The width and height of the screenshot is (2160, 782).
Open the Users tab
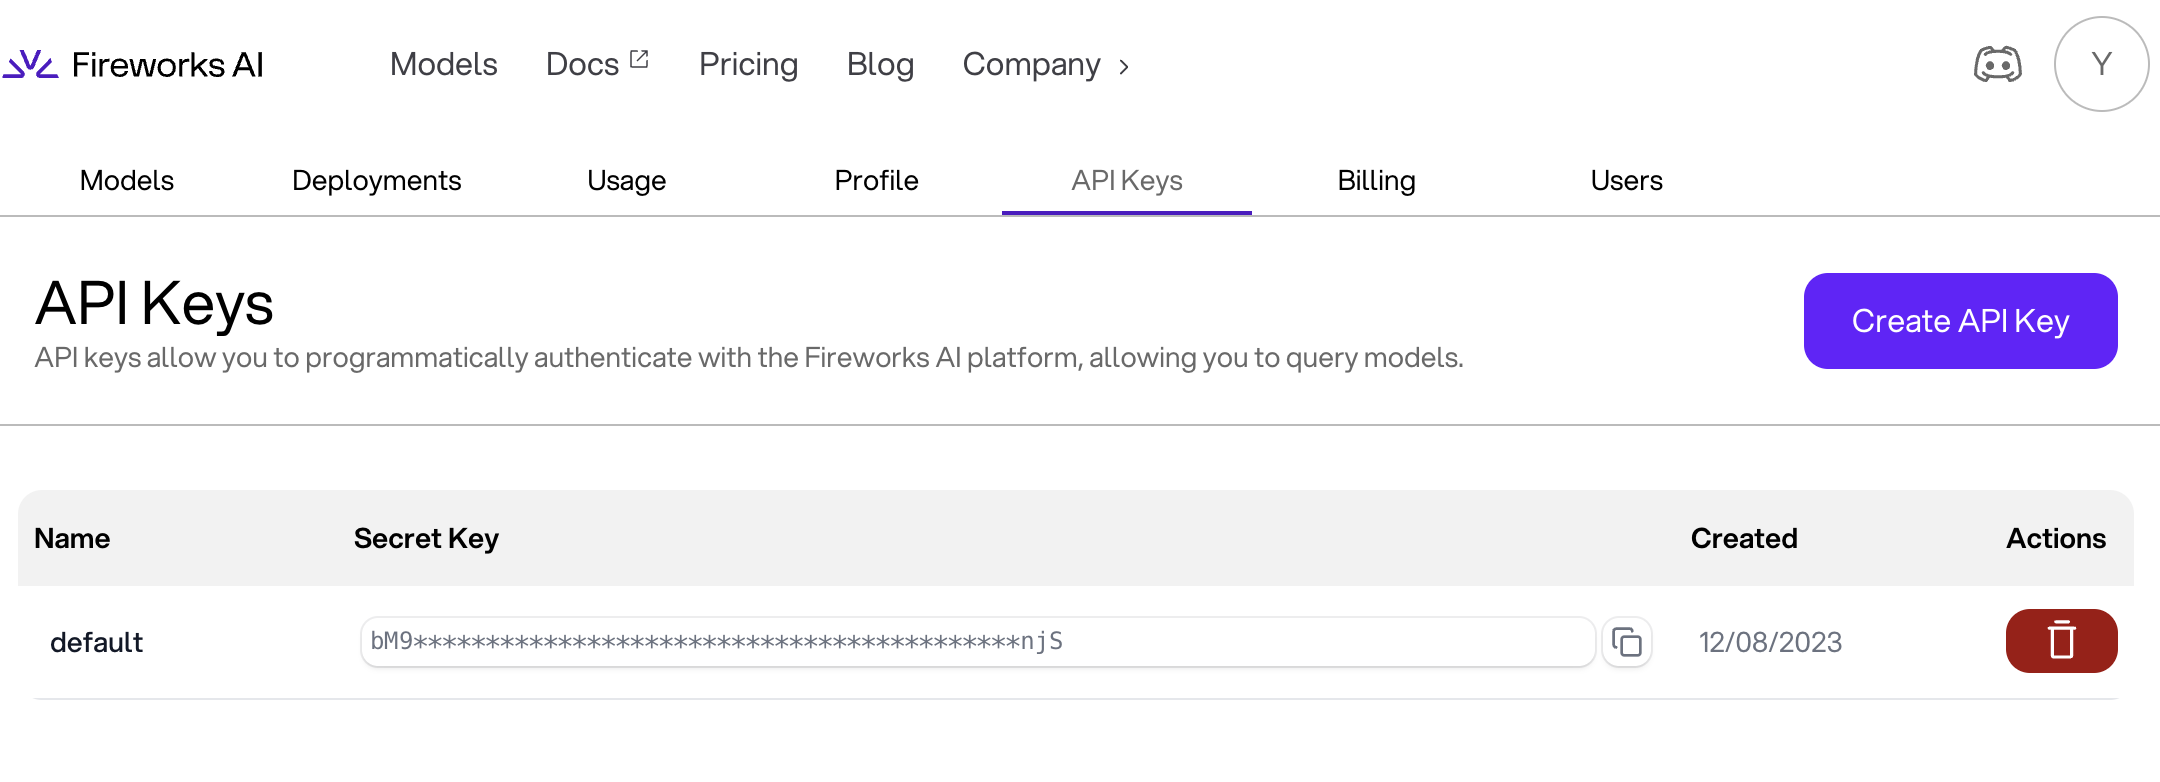(x=1627, y=181)
